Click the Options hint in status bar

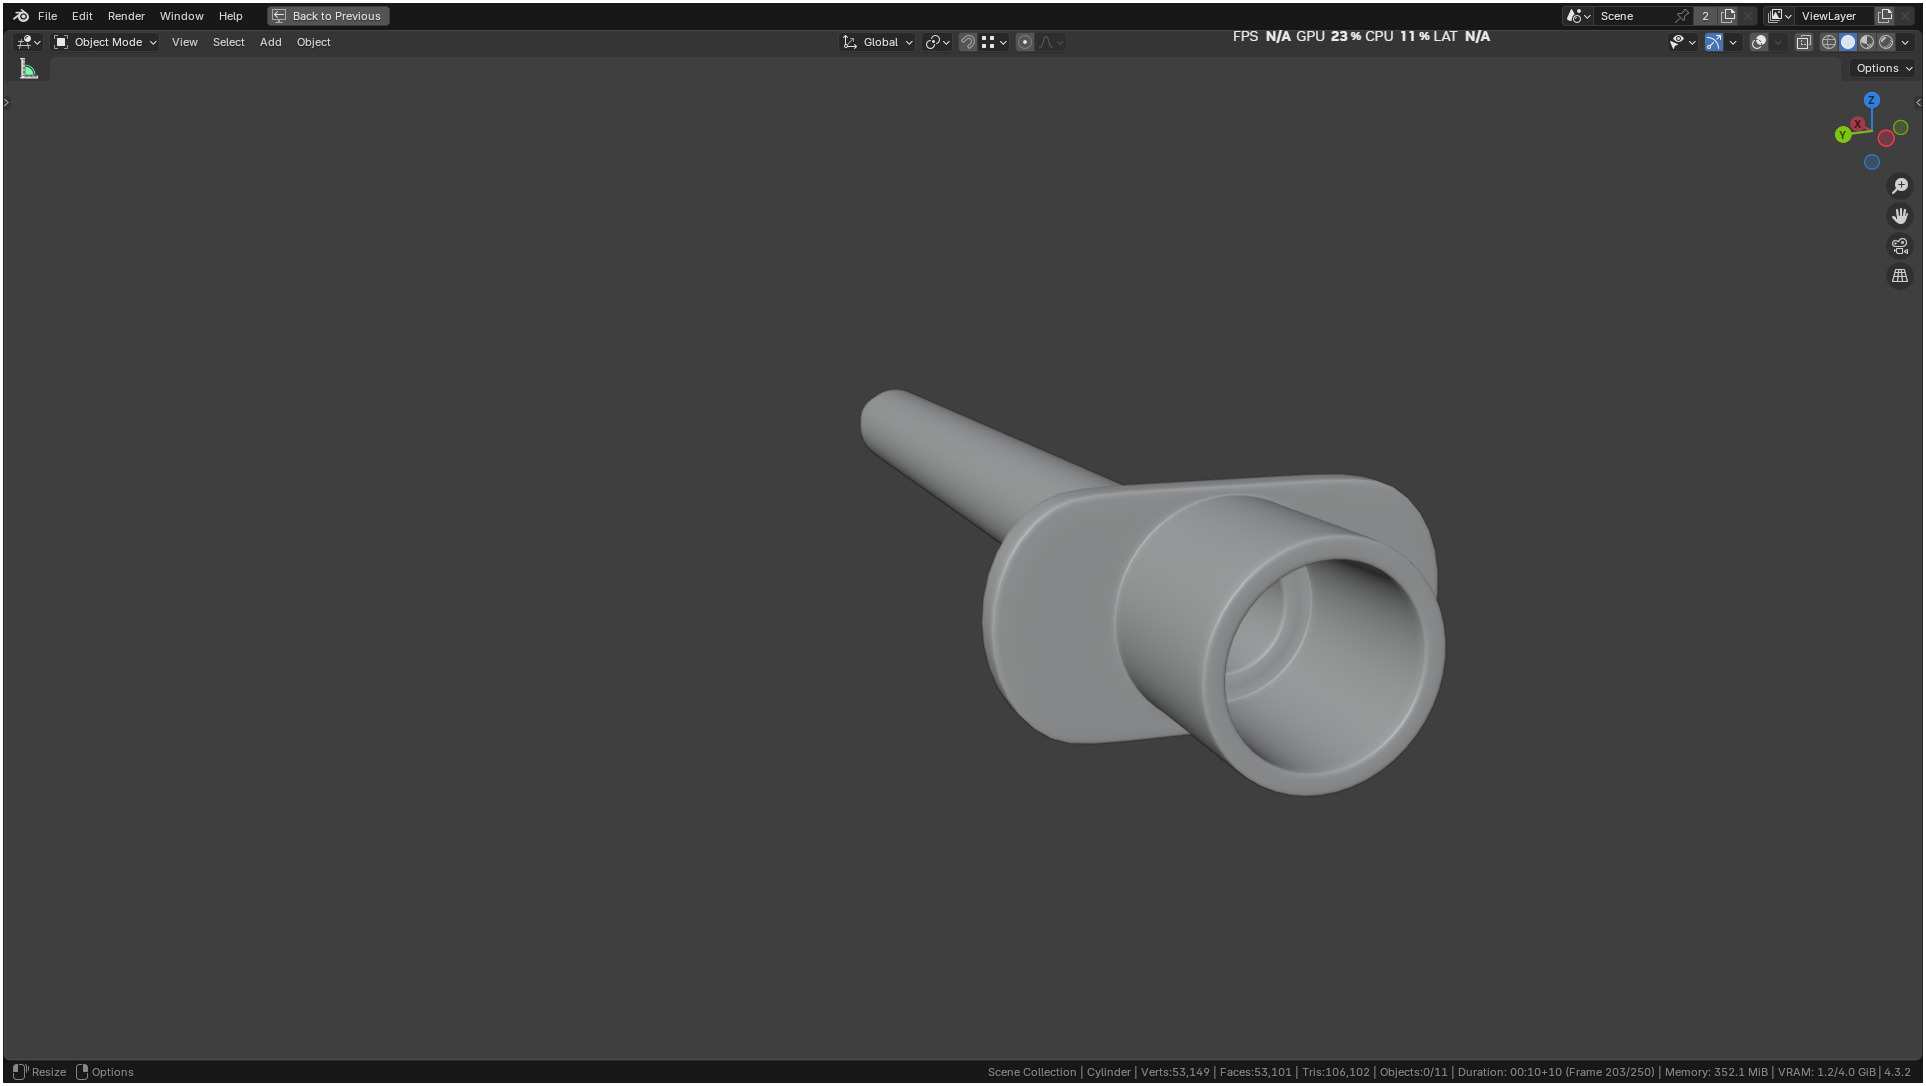(105, 1072)
